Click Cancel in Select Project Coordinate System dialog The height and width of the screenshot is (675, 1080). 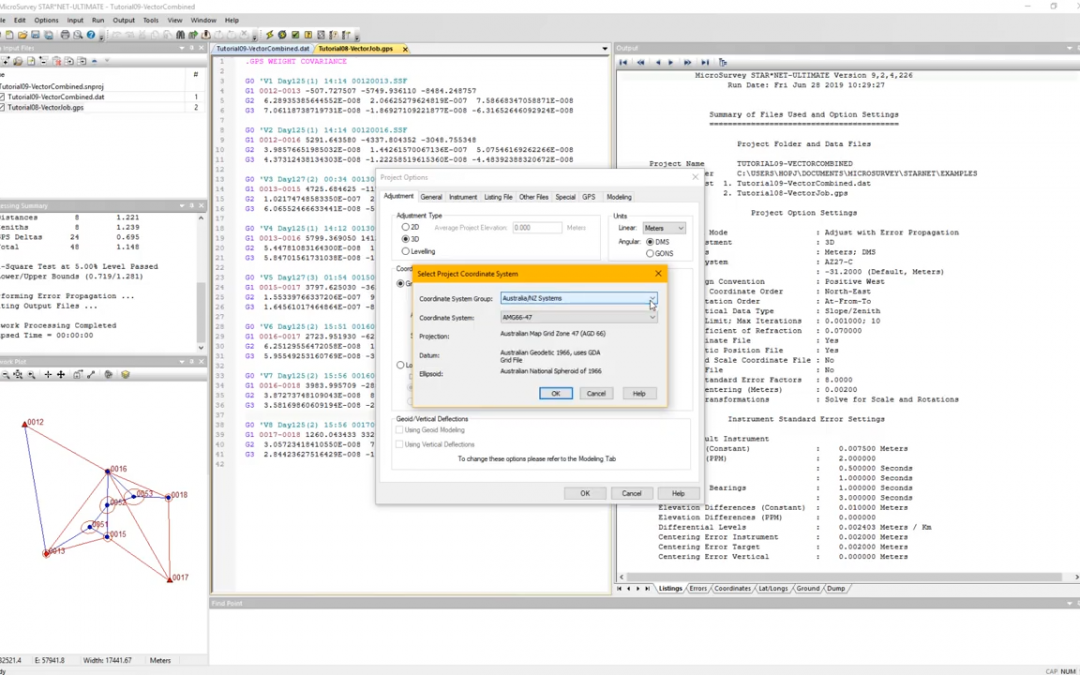596,393
